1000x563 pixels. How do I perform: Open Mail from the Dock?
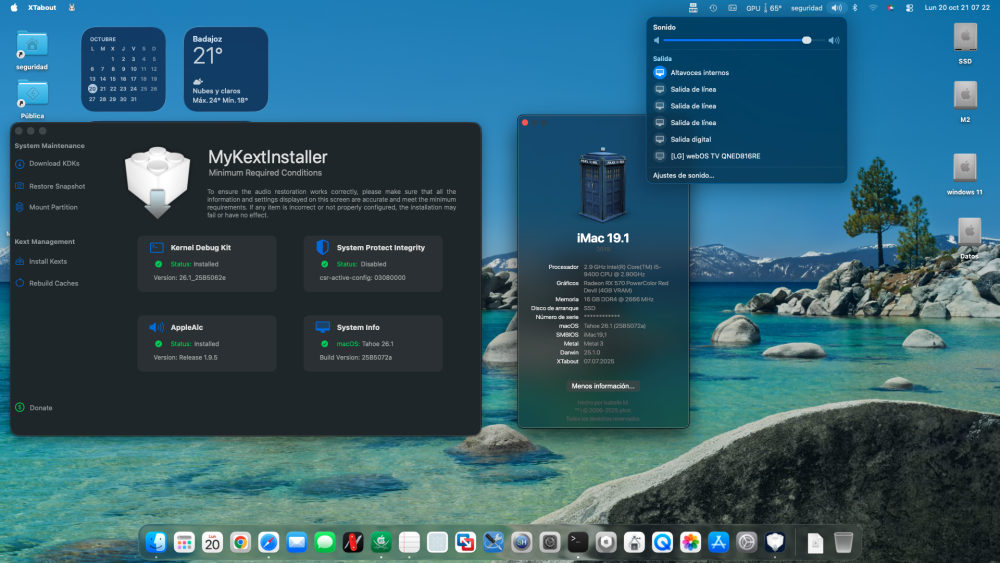point(297,542)
